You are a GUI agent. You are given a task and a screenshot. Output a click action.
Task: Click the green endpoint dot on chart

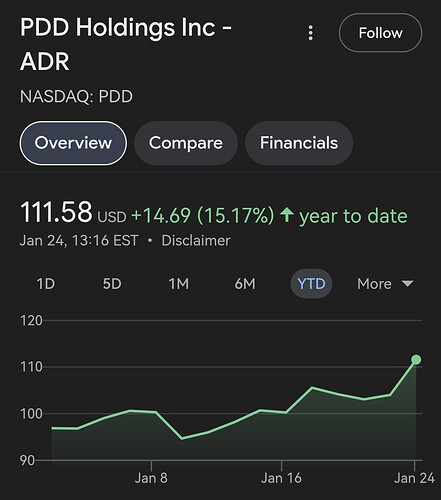(416, 360)
